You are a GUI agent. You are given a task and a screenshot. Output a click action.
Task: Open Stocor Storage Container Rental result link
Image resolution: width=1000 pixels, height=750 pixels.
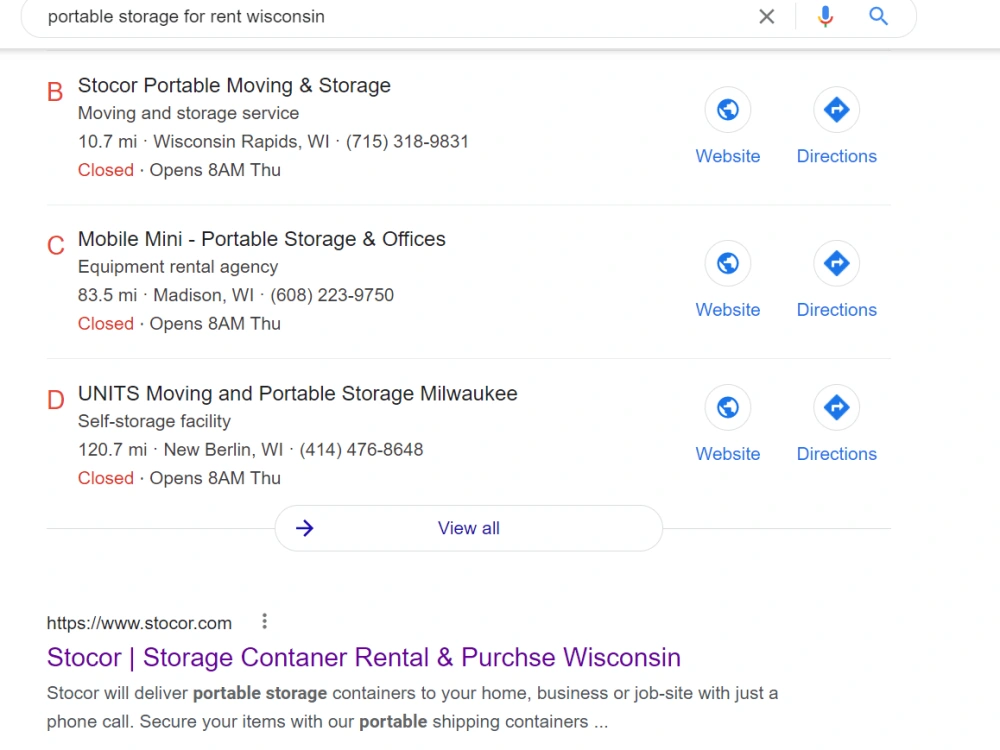pyautogui.click(x=364, y=658)
